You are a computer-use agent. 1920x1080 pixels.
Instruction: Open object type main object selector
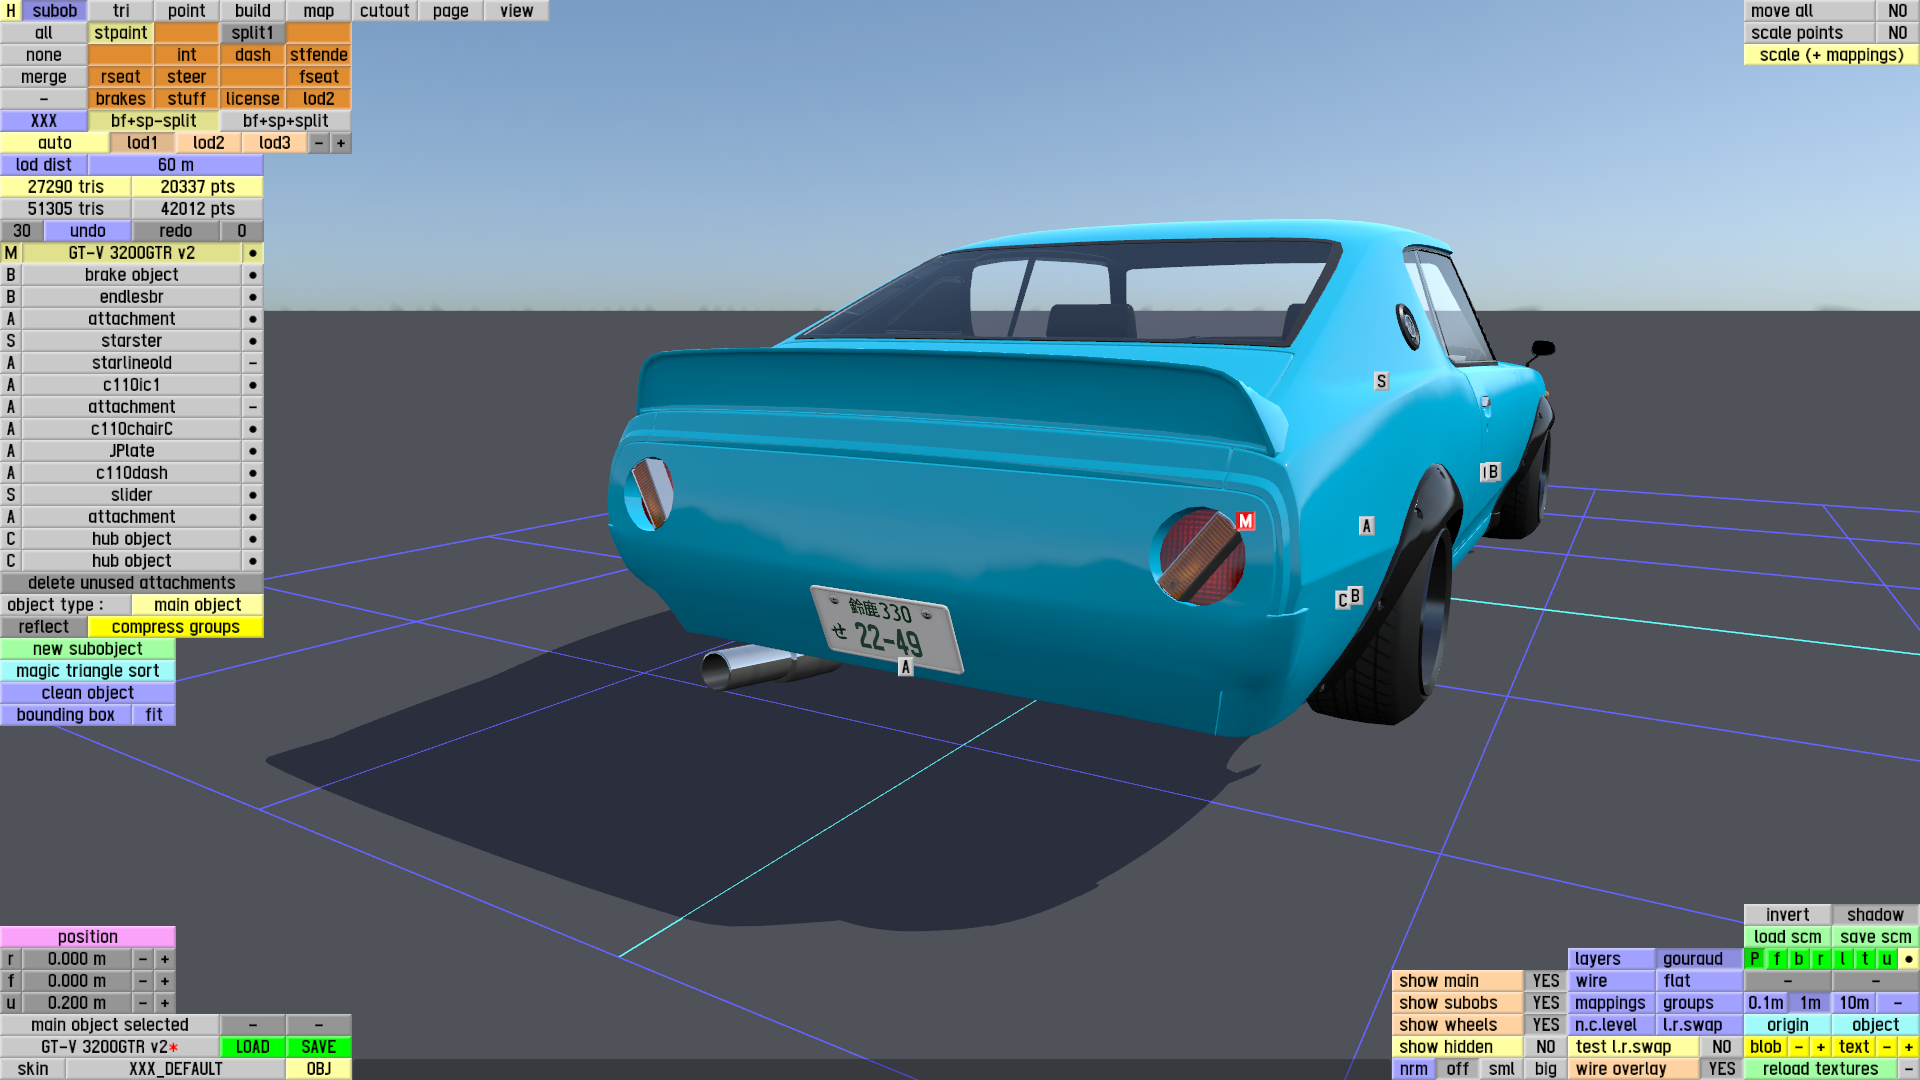(197, 605)
